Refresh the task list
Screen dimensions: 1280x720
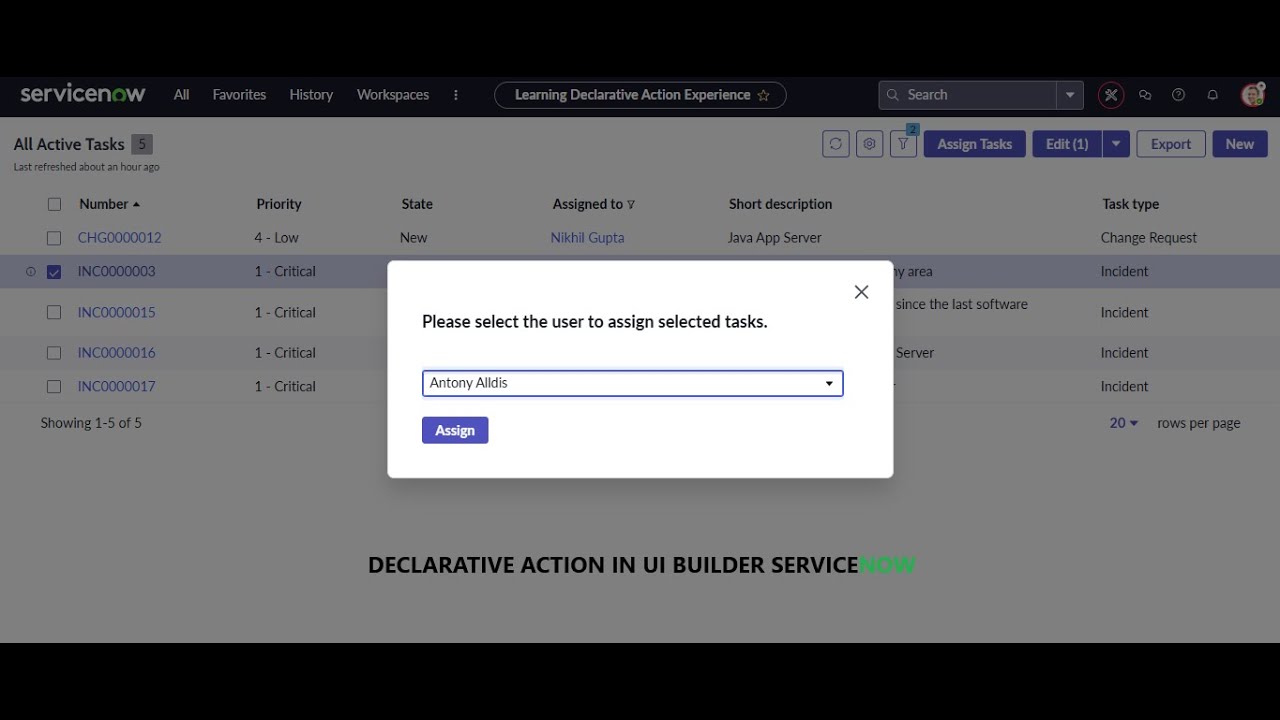(x=836, y=144)
